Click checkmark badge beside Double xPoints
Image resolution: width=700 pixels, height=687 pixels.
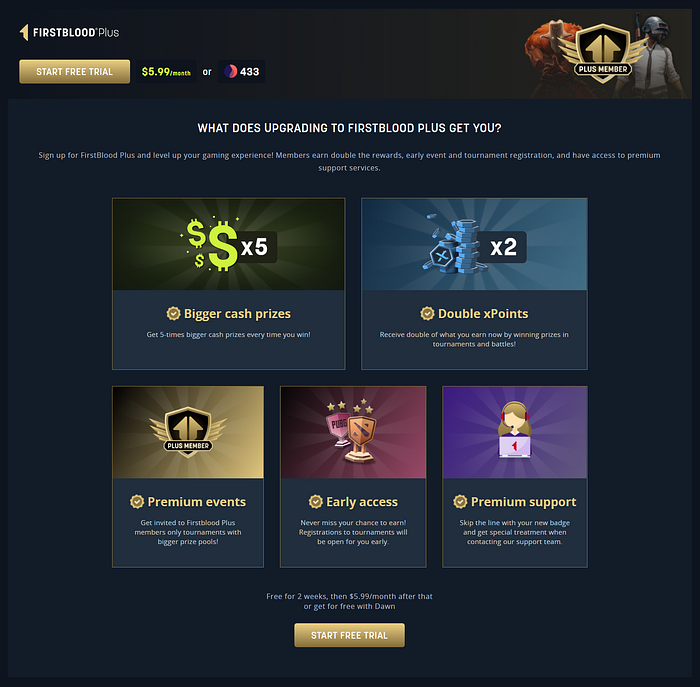point(427,313)
